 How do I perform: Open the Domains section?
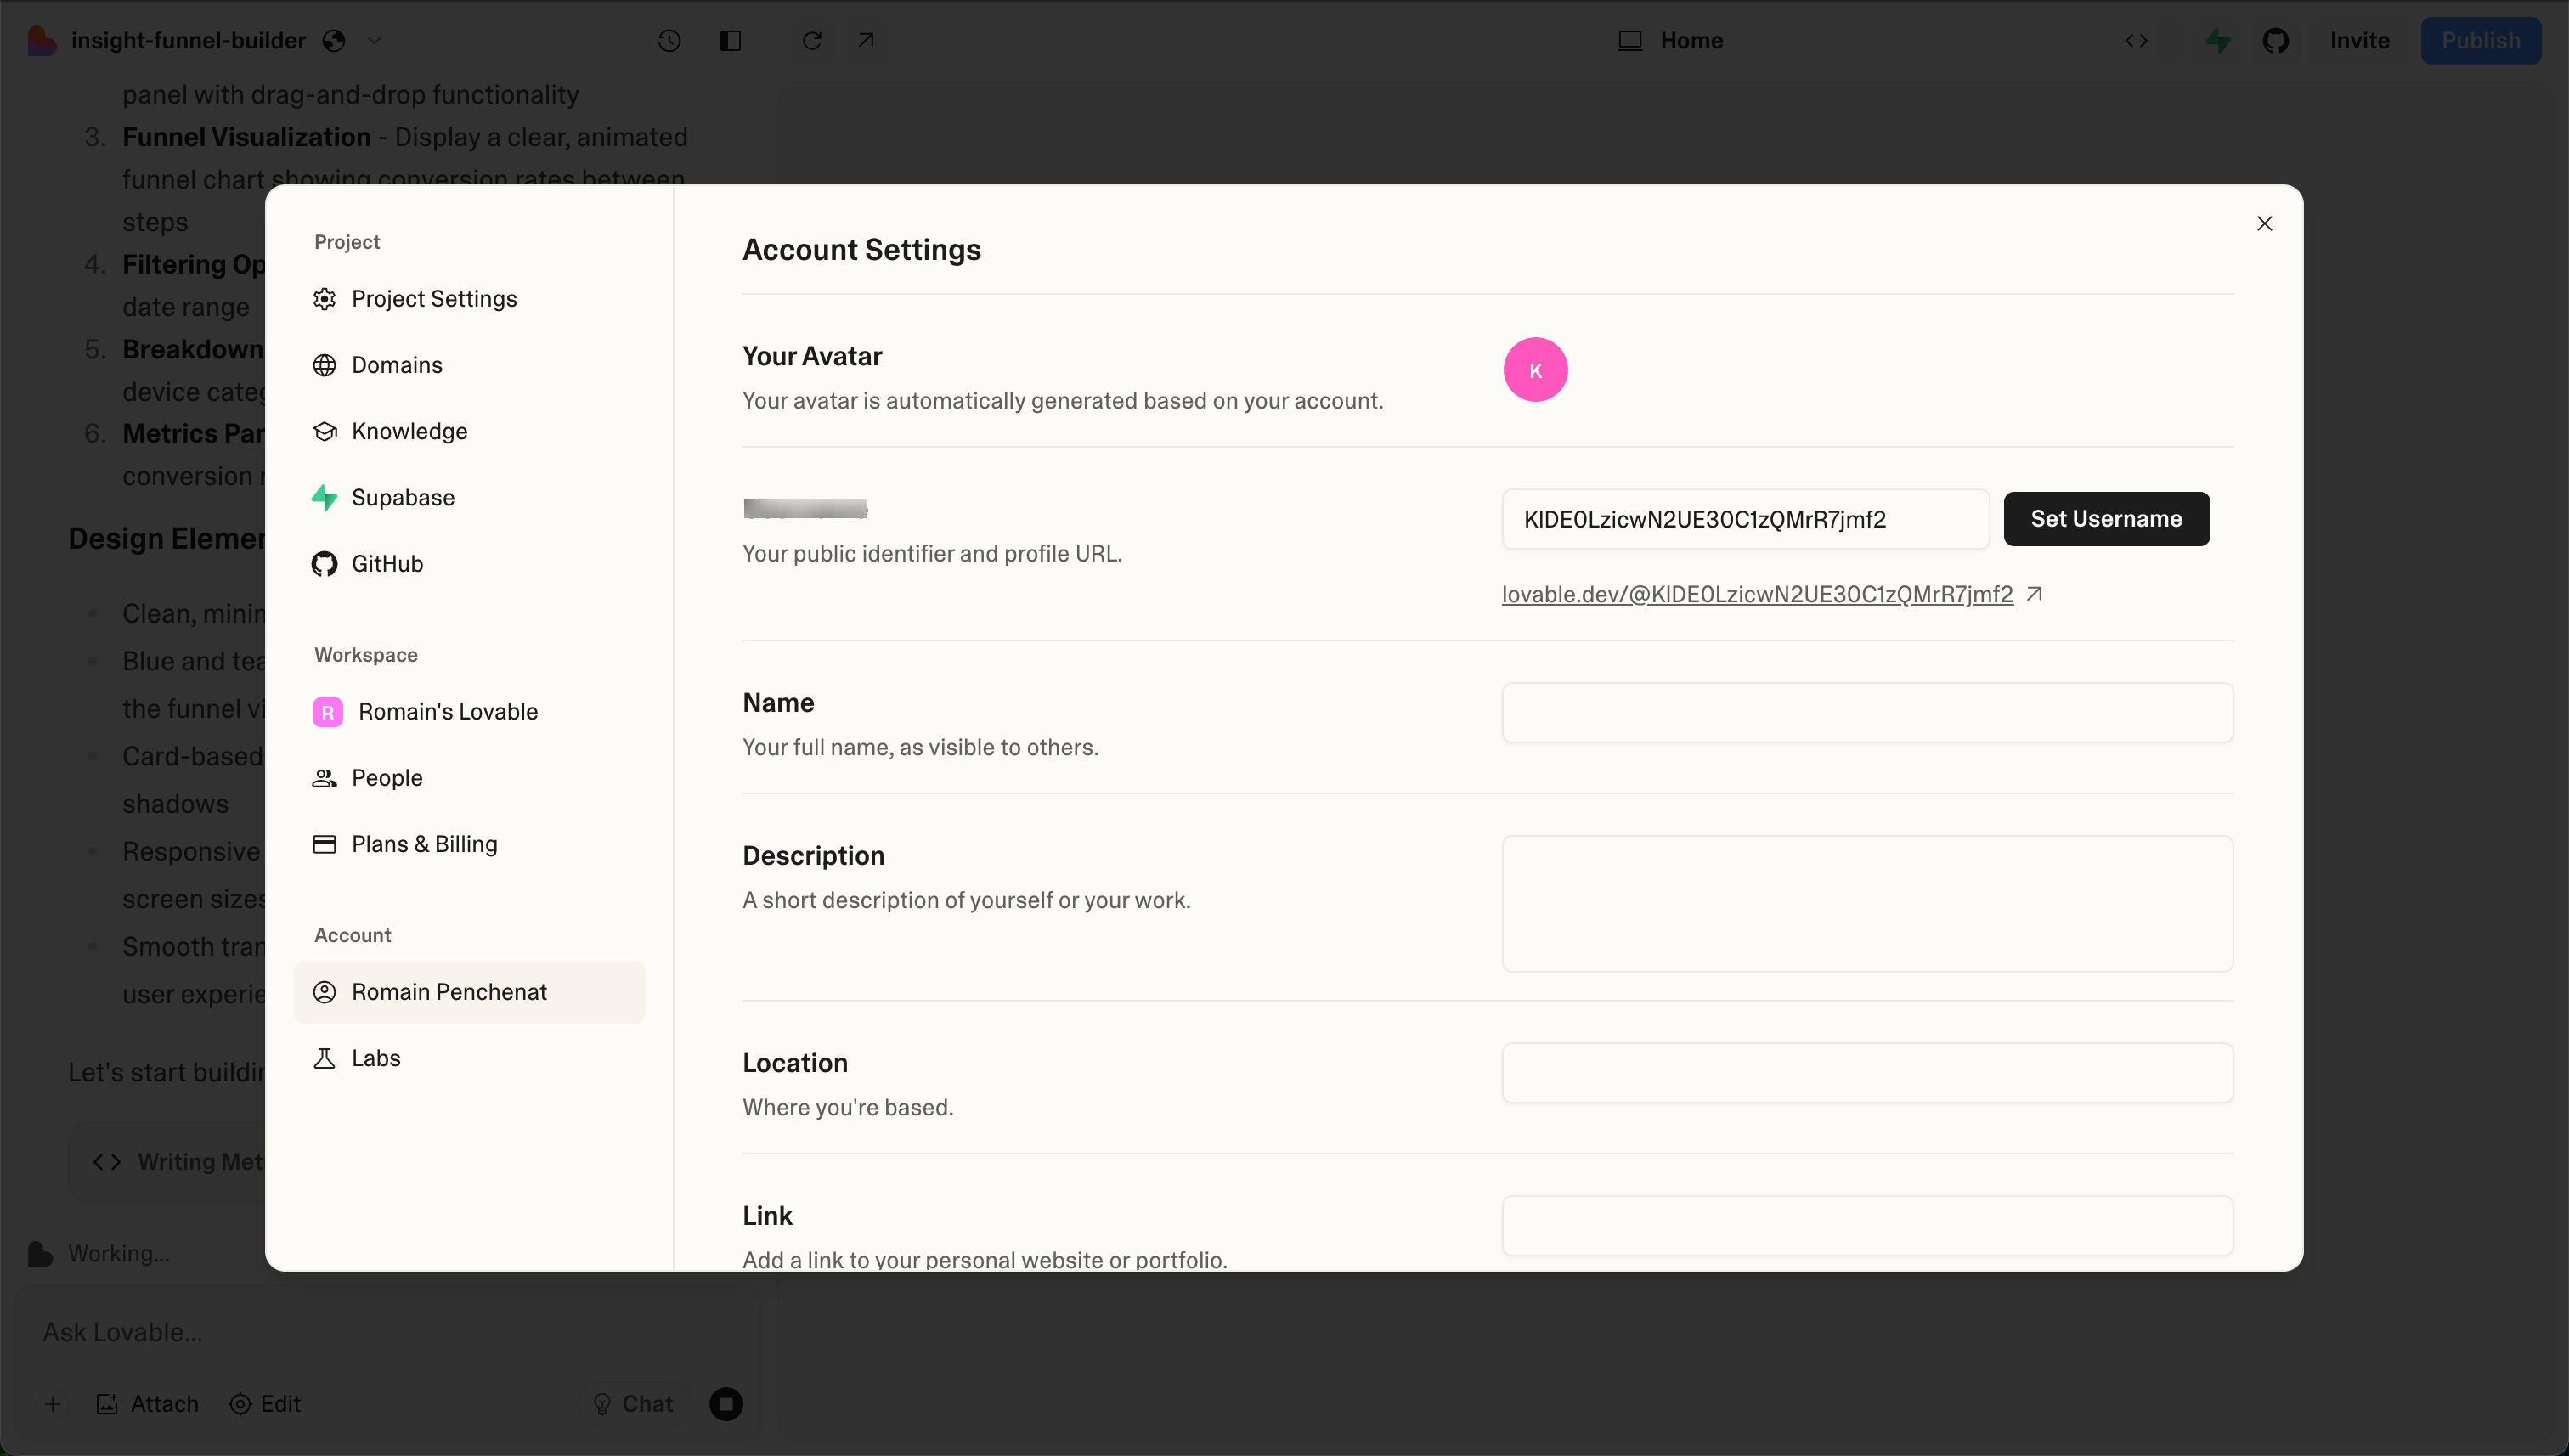point(396,365)
